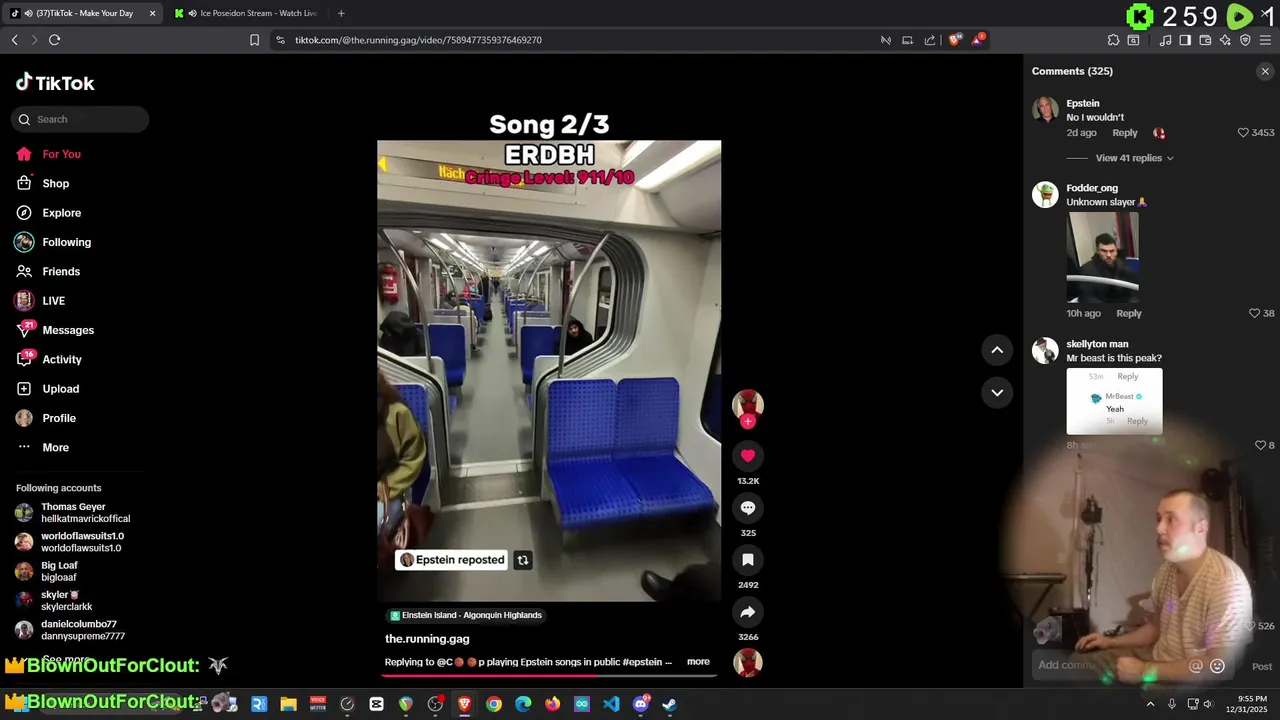The width and height of the screenshot is (1280, 720).
Task: Follow the creator with plus badge
Action: click(x=747, y=421)
